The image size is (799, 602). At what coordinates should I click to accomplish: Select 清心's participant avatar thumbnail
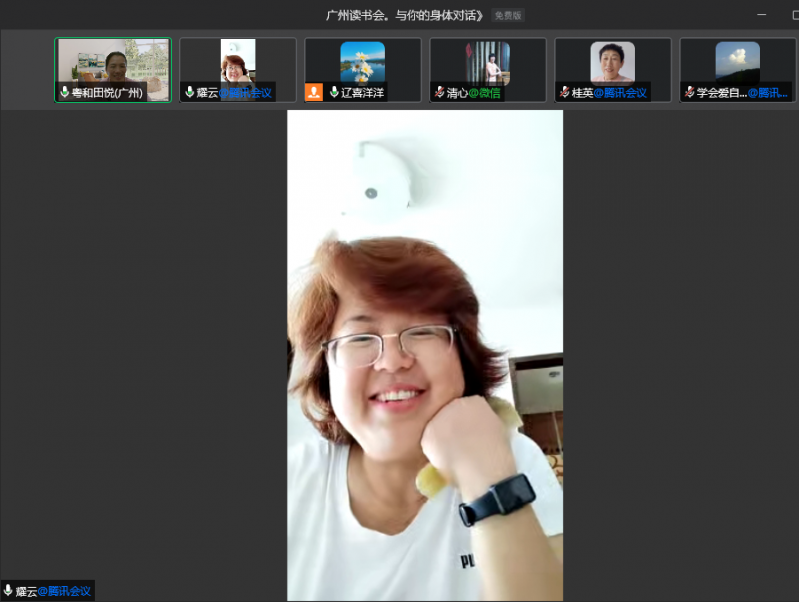coord(487,61)
